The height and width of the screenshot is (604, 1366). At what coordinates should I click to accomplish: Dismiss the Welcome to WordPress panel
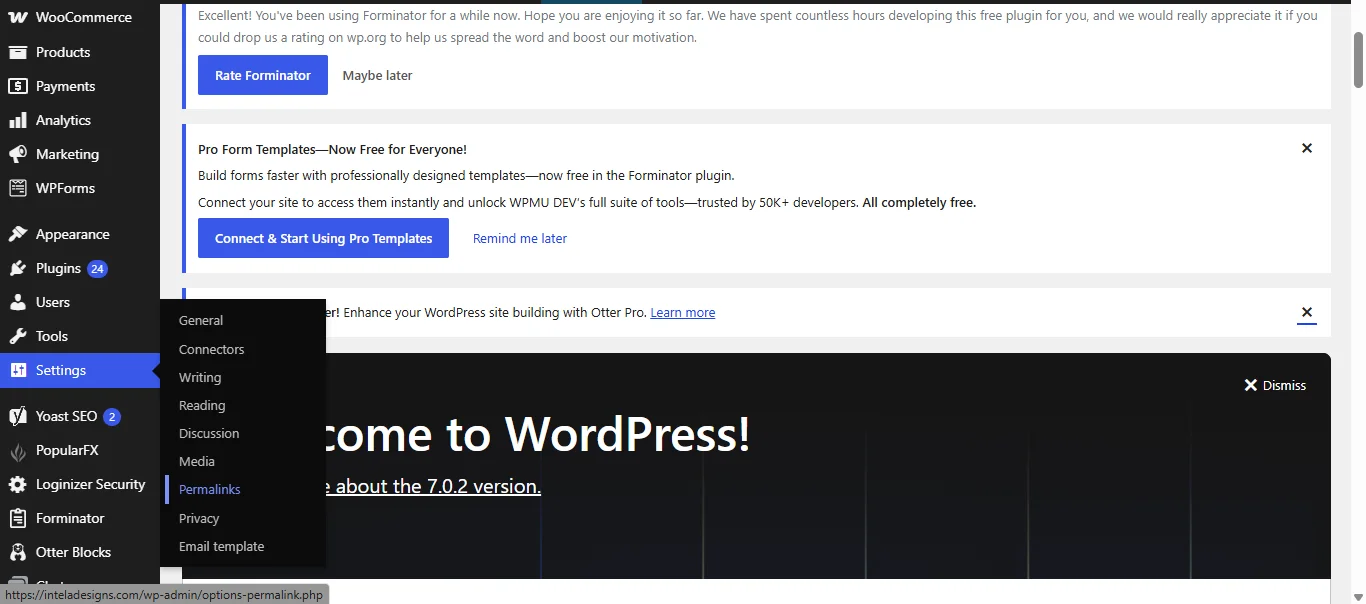point(1275,385)
